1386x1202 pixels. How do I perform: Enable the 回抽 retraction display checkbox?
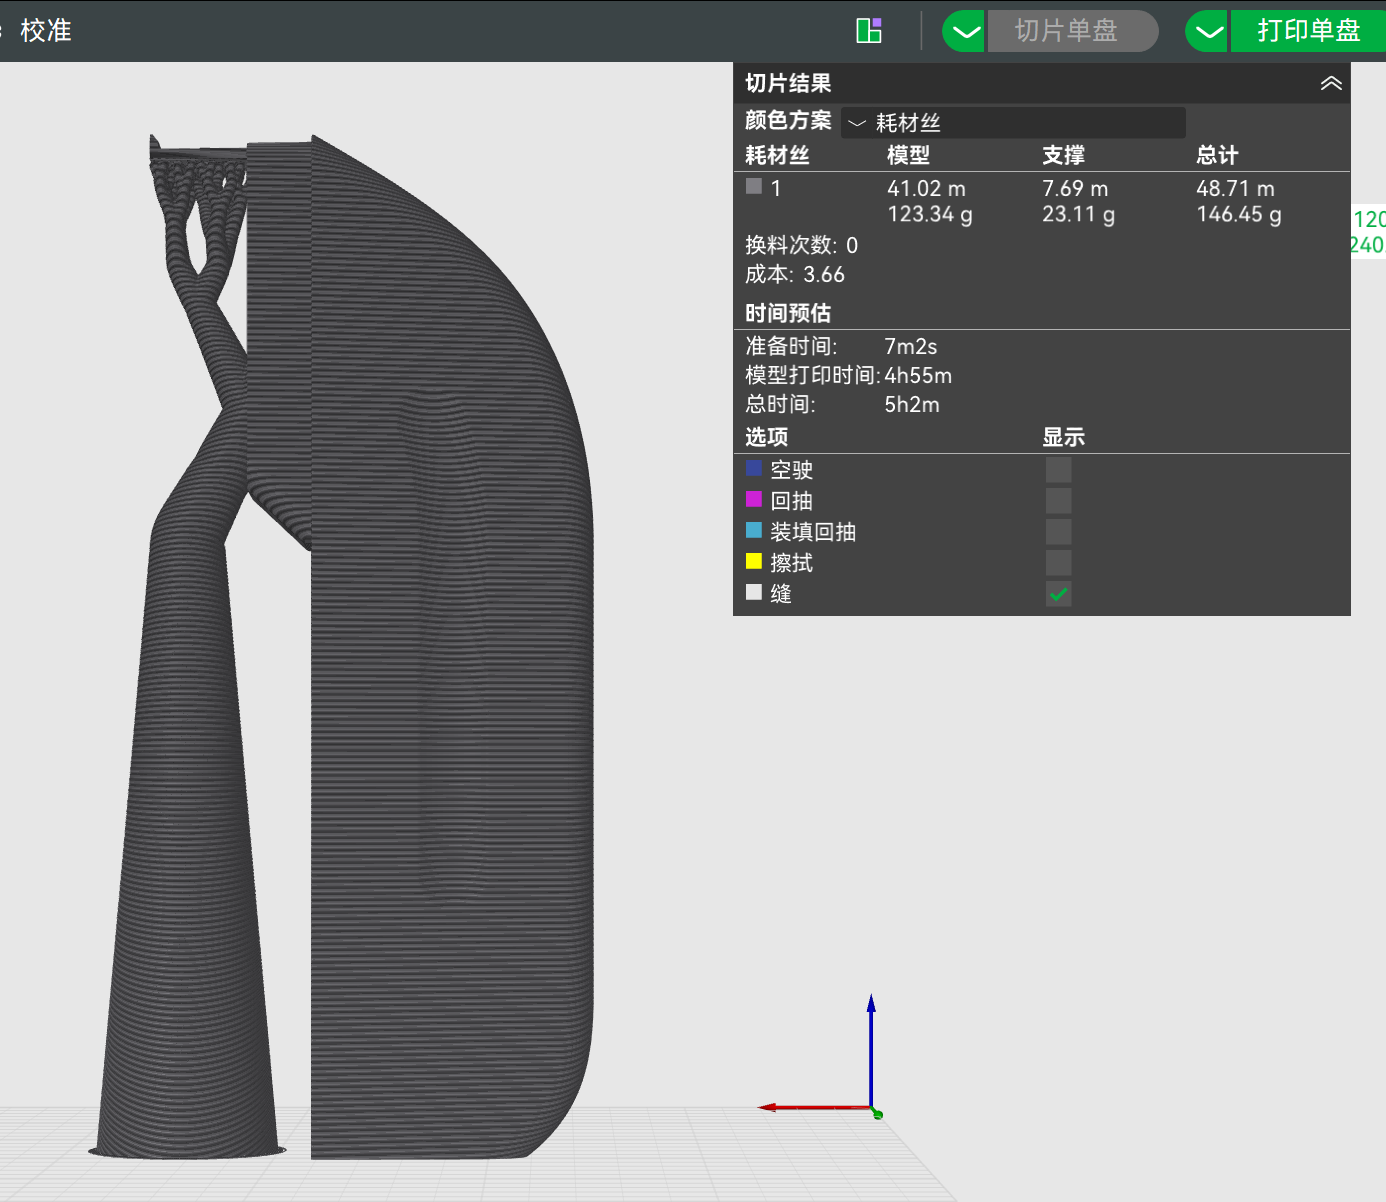pos(1058,500)
